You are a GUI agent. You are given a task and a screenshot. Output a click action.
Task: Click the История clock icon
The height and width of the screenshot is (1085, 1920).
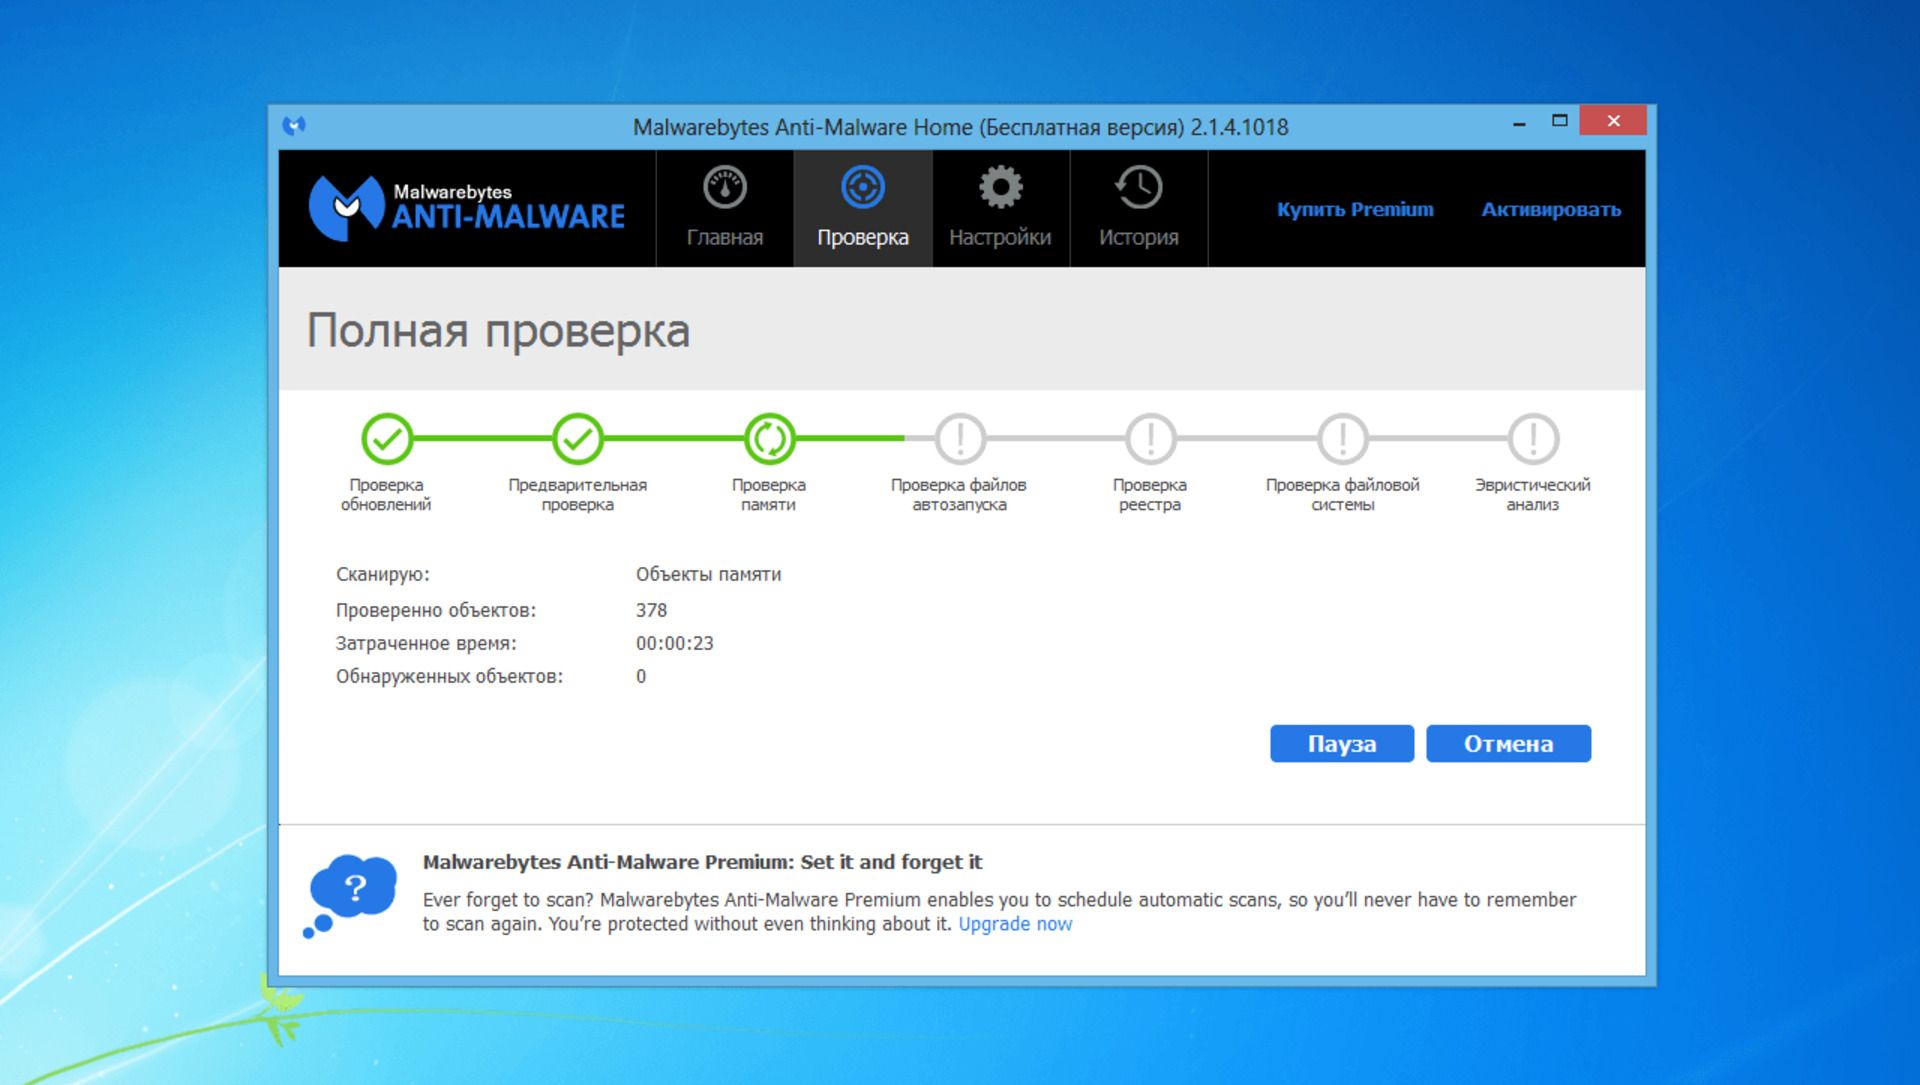pos(1137,186)
